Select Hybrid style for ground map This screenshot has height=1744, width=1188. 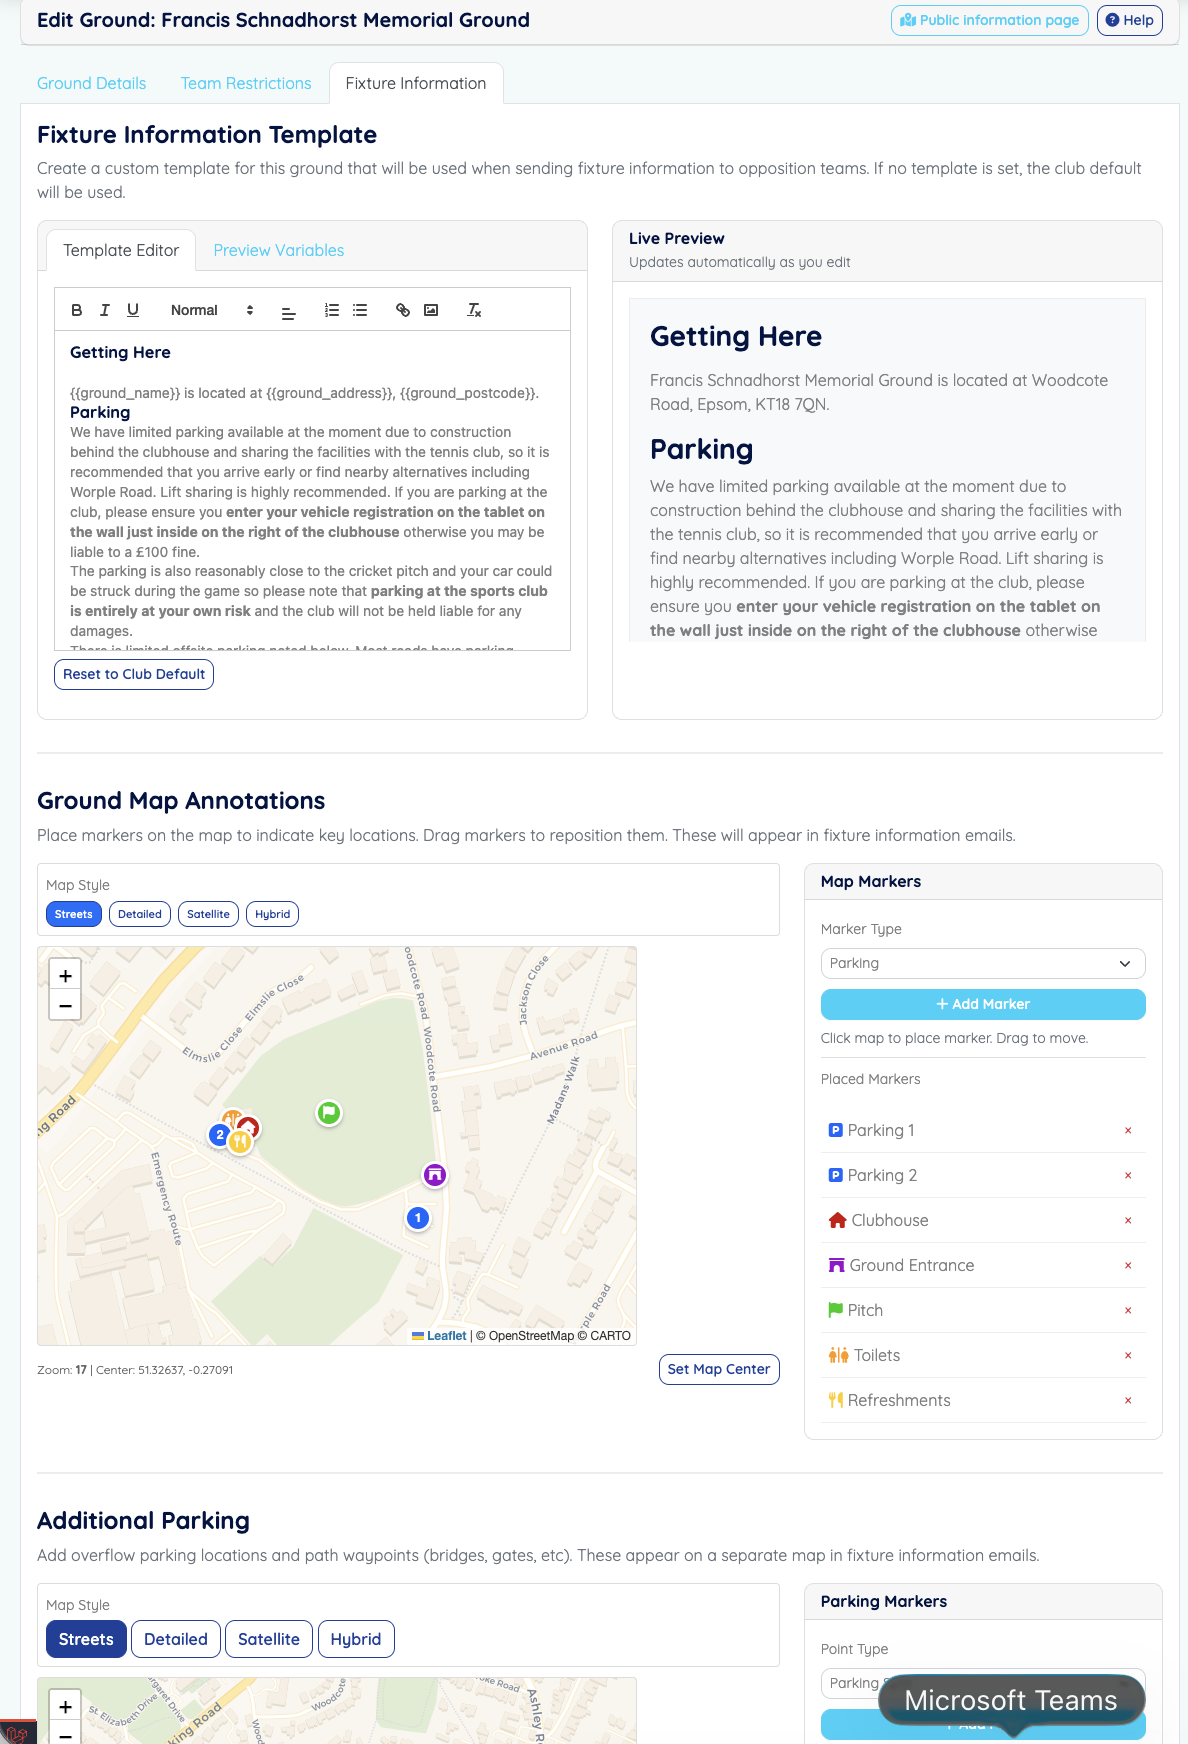coord(272,914)
